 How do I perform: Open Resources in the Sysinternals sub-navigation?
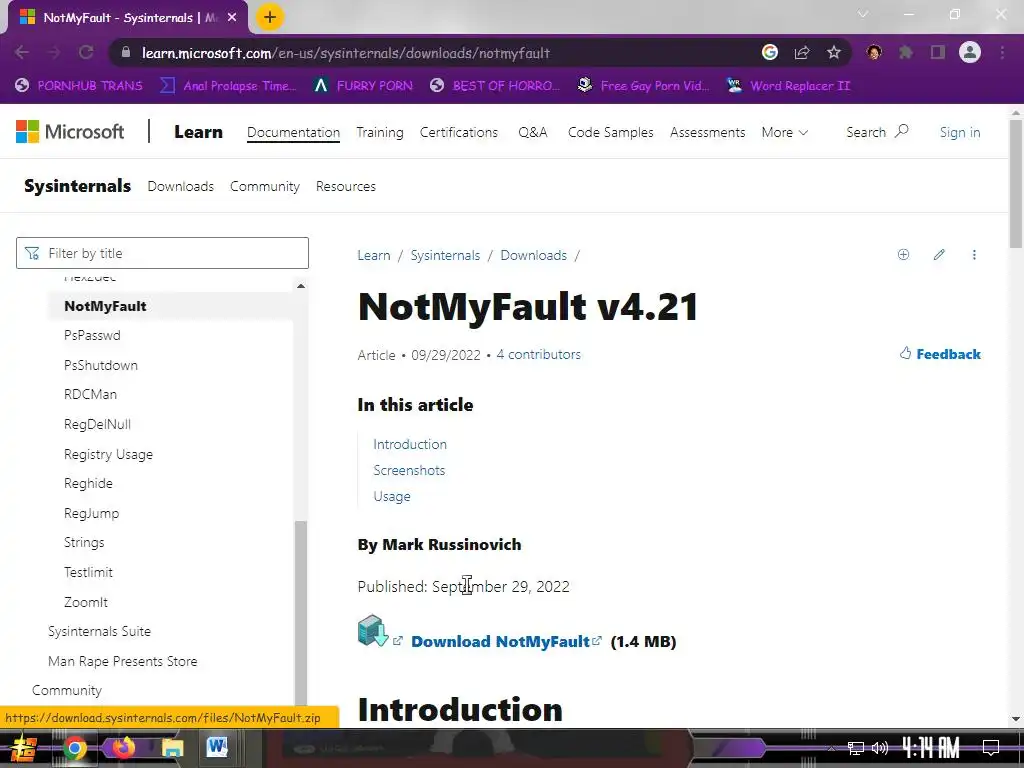[345, 186]
